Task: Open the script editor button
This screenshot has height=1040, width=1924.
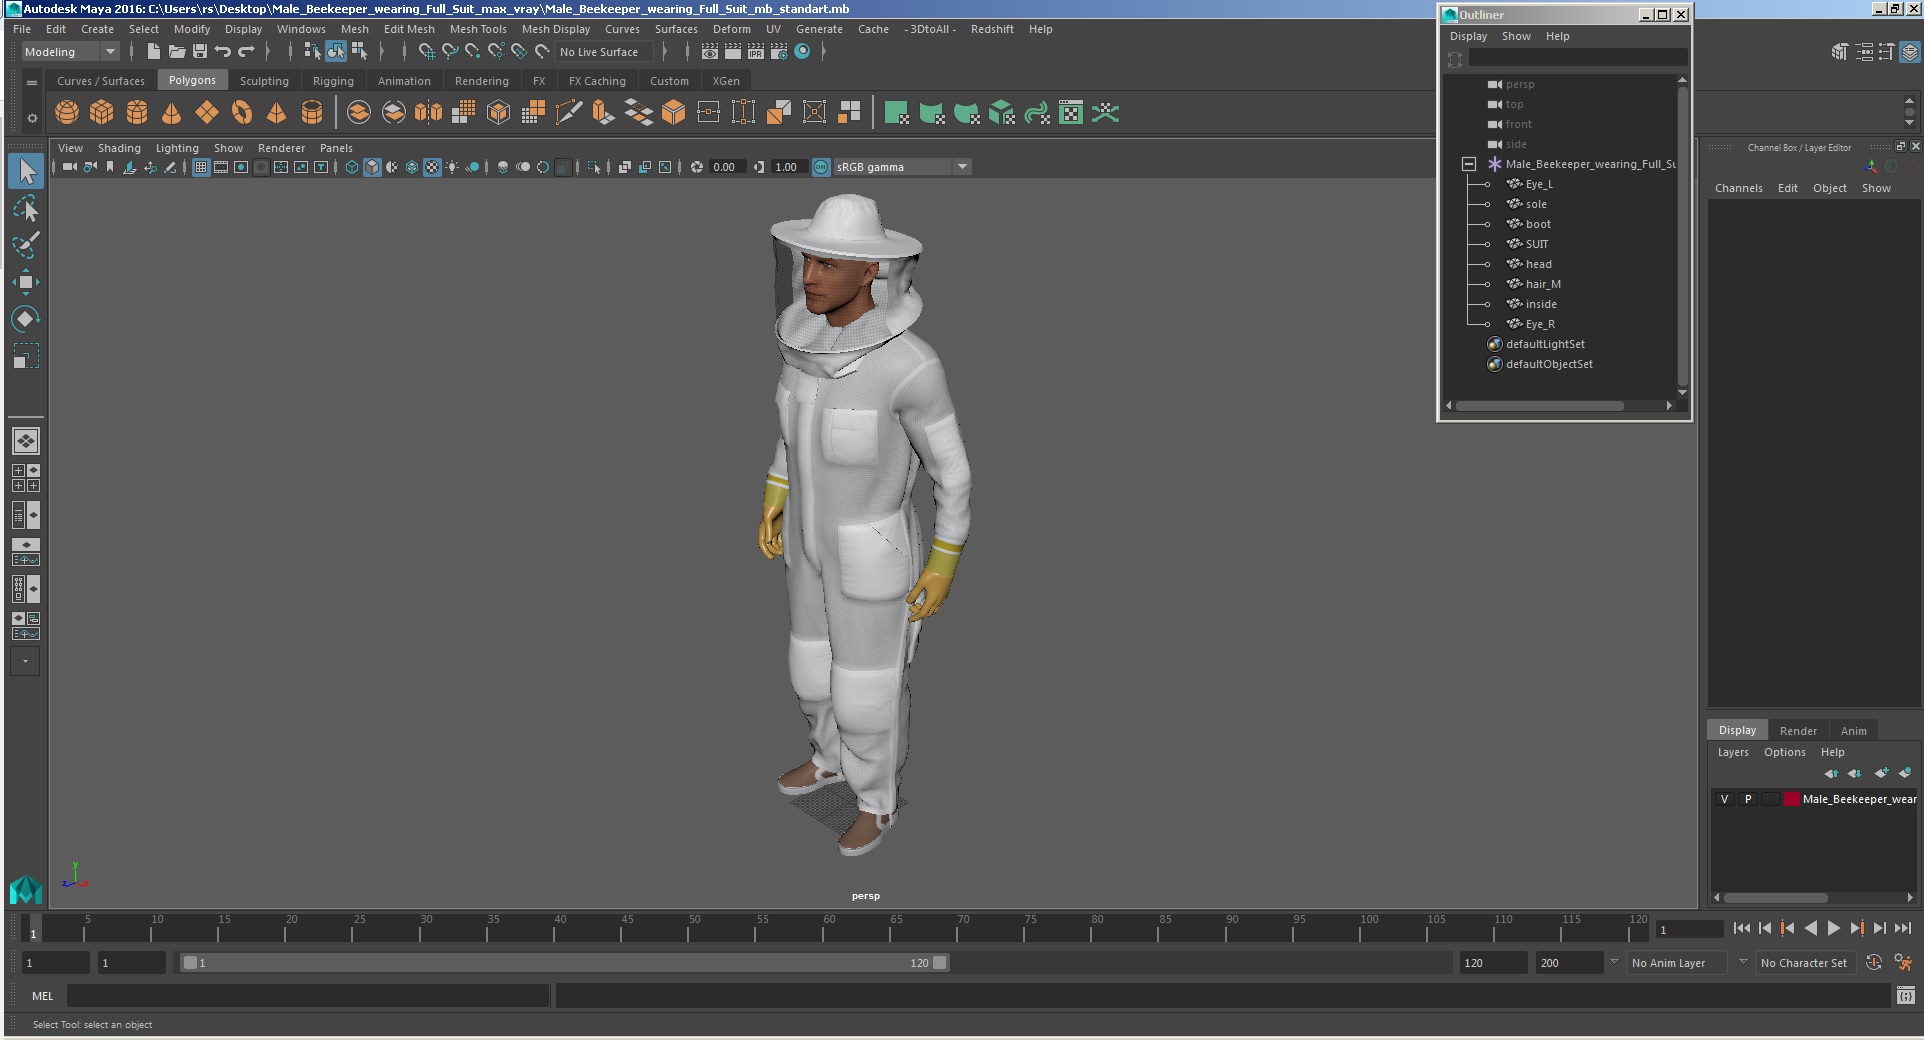Action: (1905, 996)
